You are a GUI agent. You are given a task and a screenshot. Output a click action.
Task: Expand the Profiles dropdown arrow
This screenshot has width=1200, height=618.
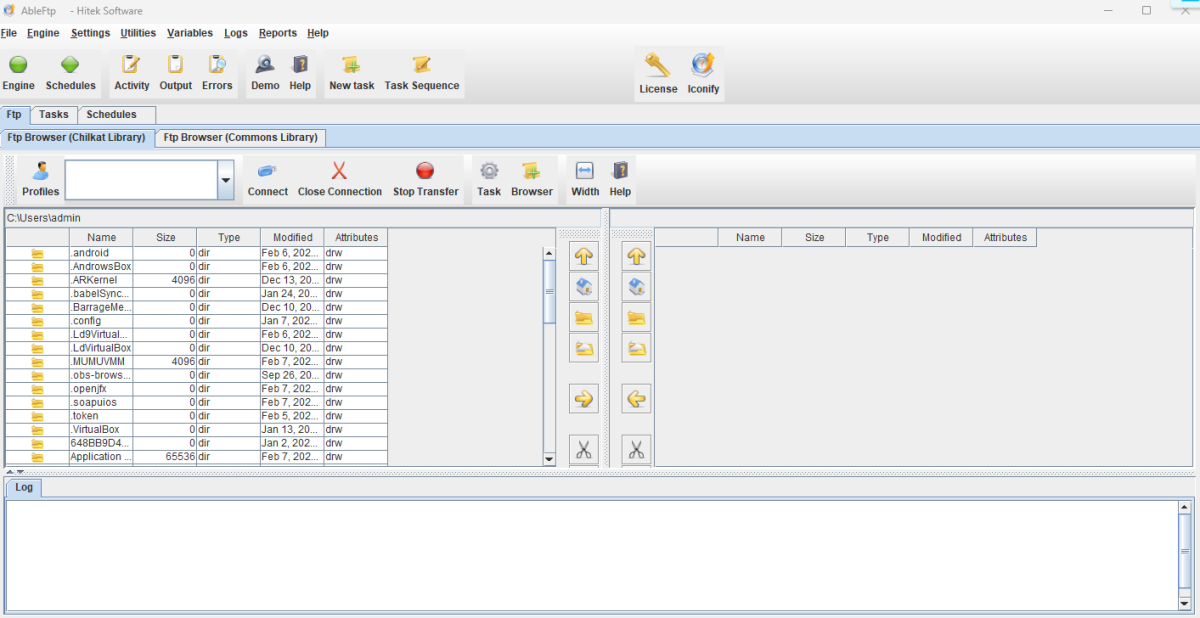tap(225, 181)
